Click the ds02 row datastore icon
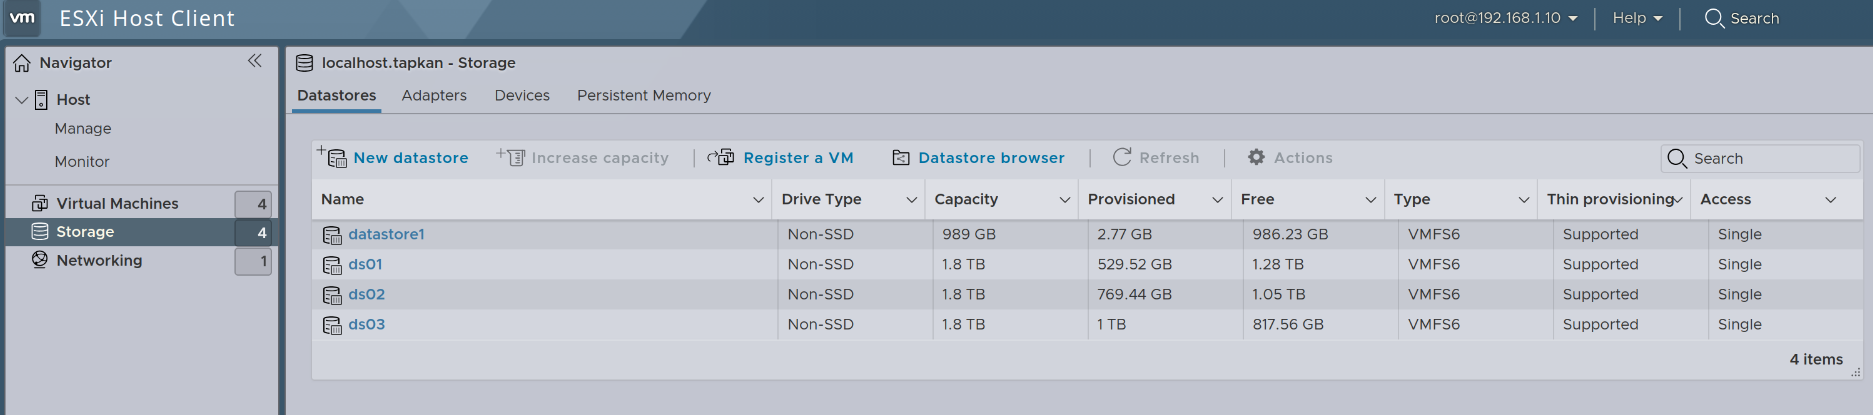The width and height of the screenshot is (1873, 415). click(332, 295)
